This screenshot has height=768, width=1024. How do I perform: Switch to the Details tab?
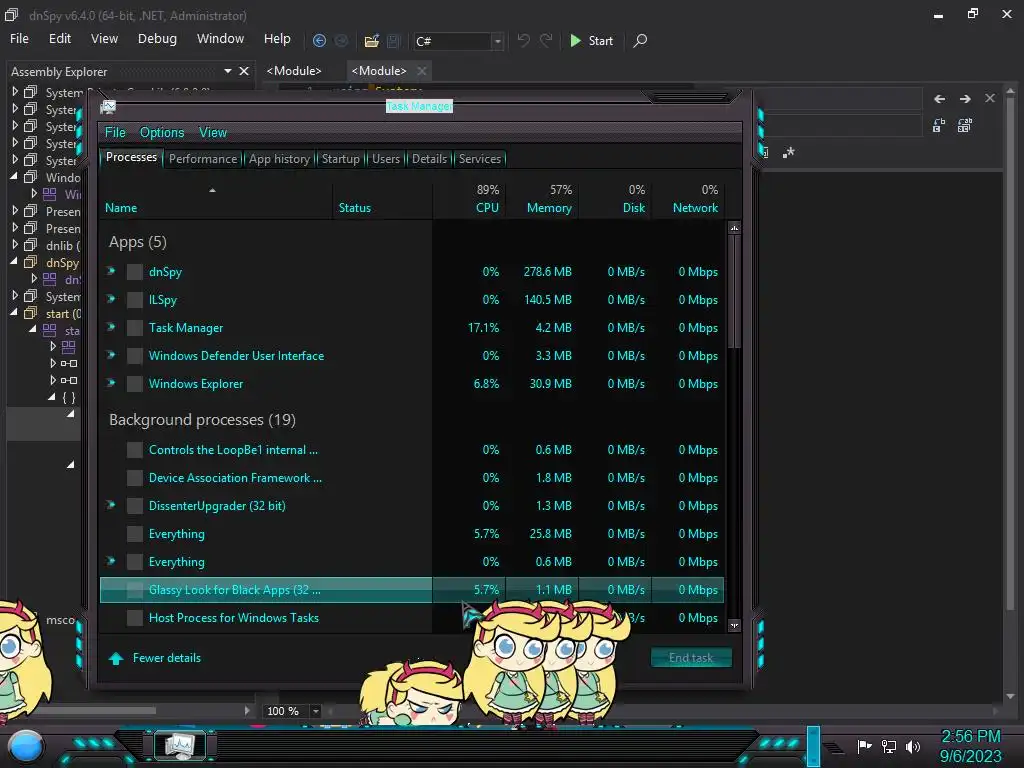429,159
